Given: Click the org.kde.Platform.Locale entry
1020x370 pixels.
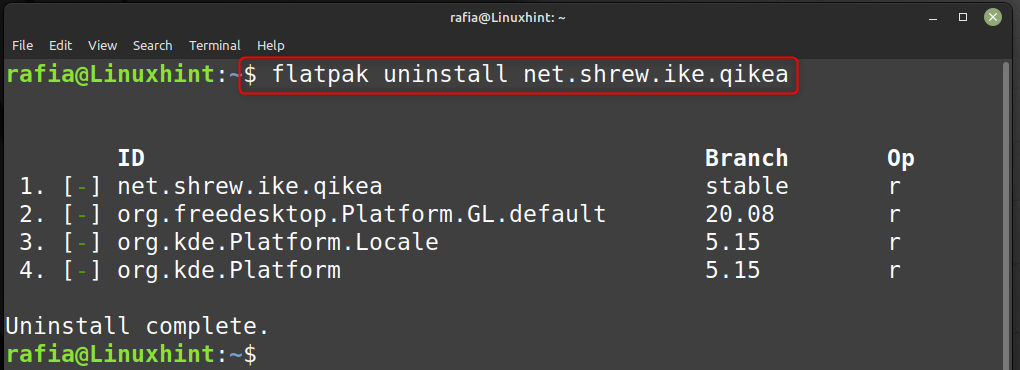Looking at the screenshot, I should point(278,243).
